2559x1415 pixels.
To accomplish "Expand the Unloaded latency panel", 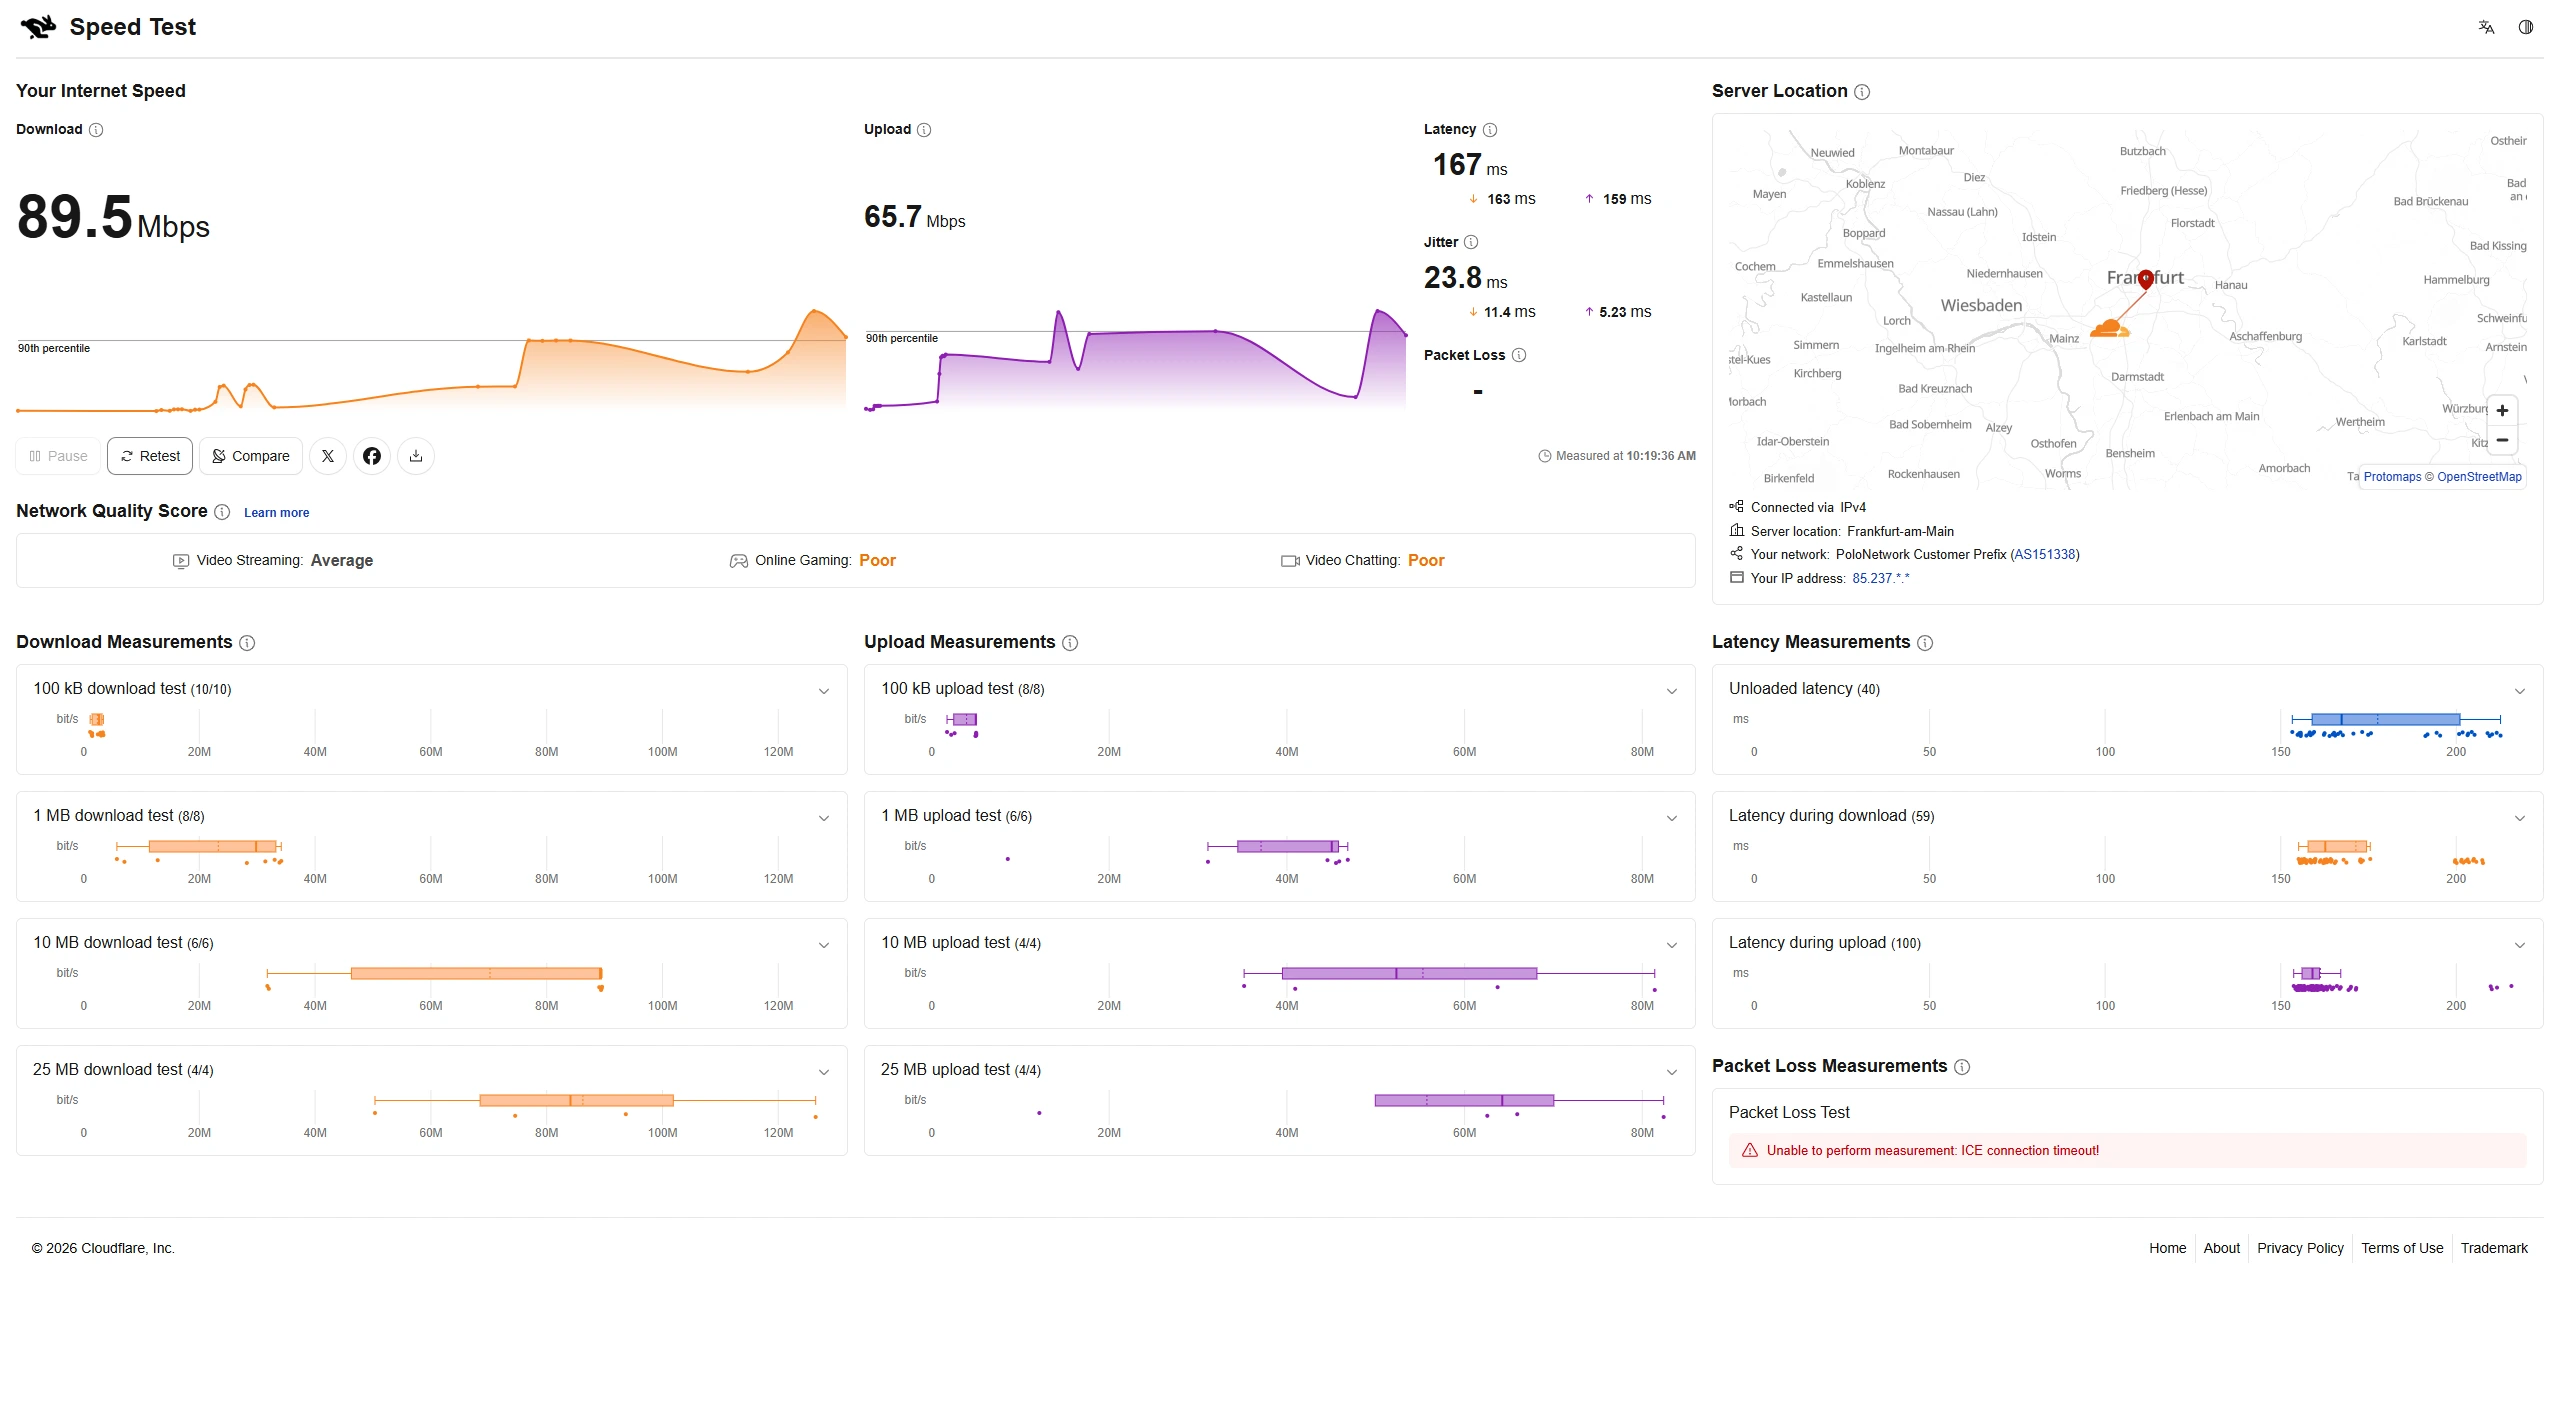I will point(2520,691).
